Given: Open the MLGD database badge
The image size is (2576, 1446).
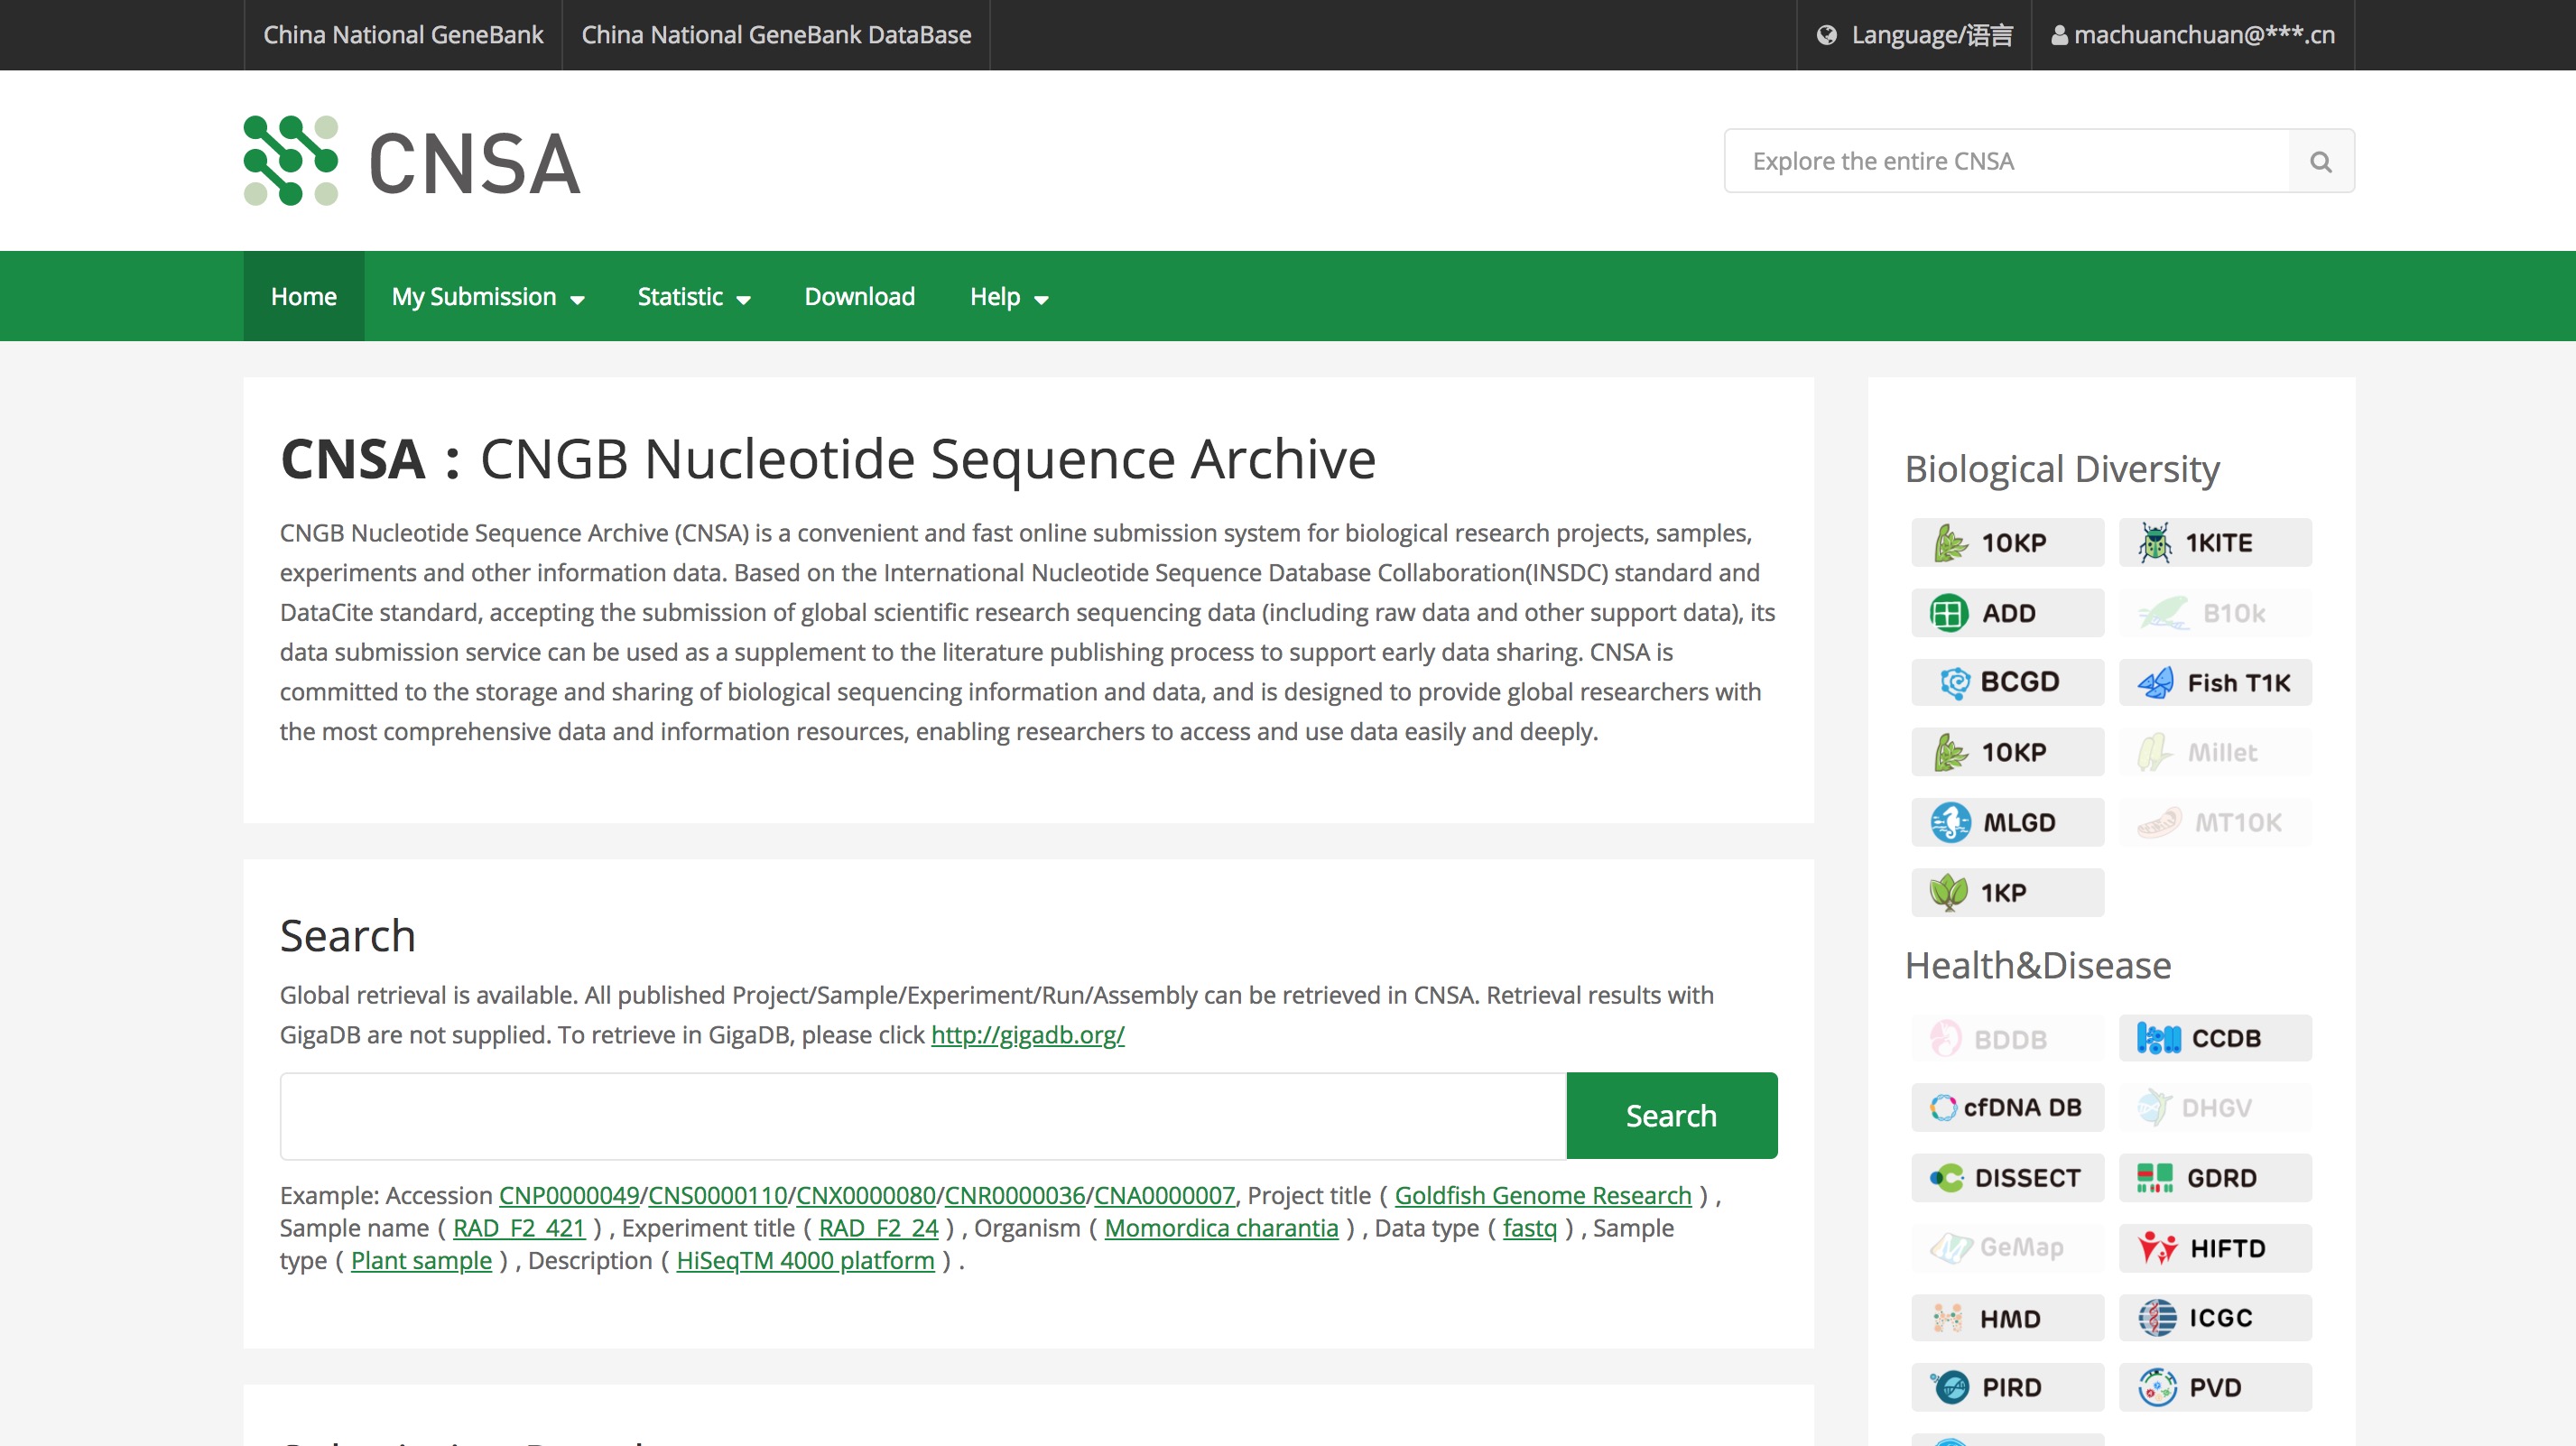Looking at the screenshot, I should (2007, 822).
